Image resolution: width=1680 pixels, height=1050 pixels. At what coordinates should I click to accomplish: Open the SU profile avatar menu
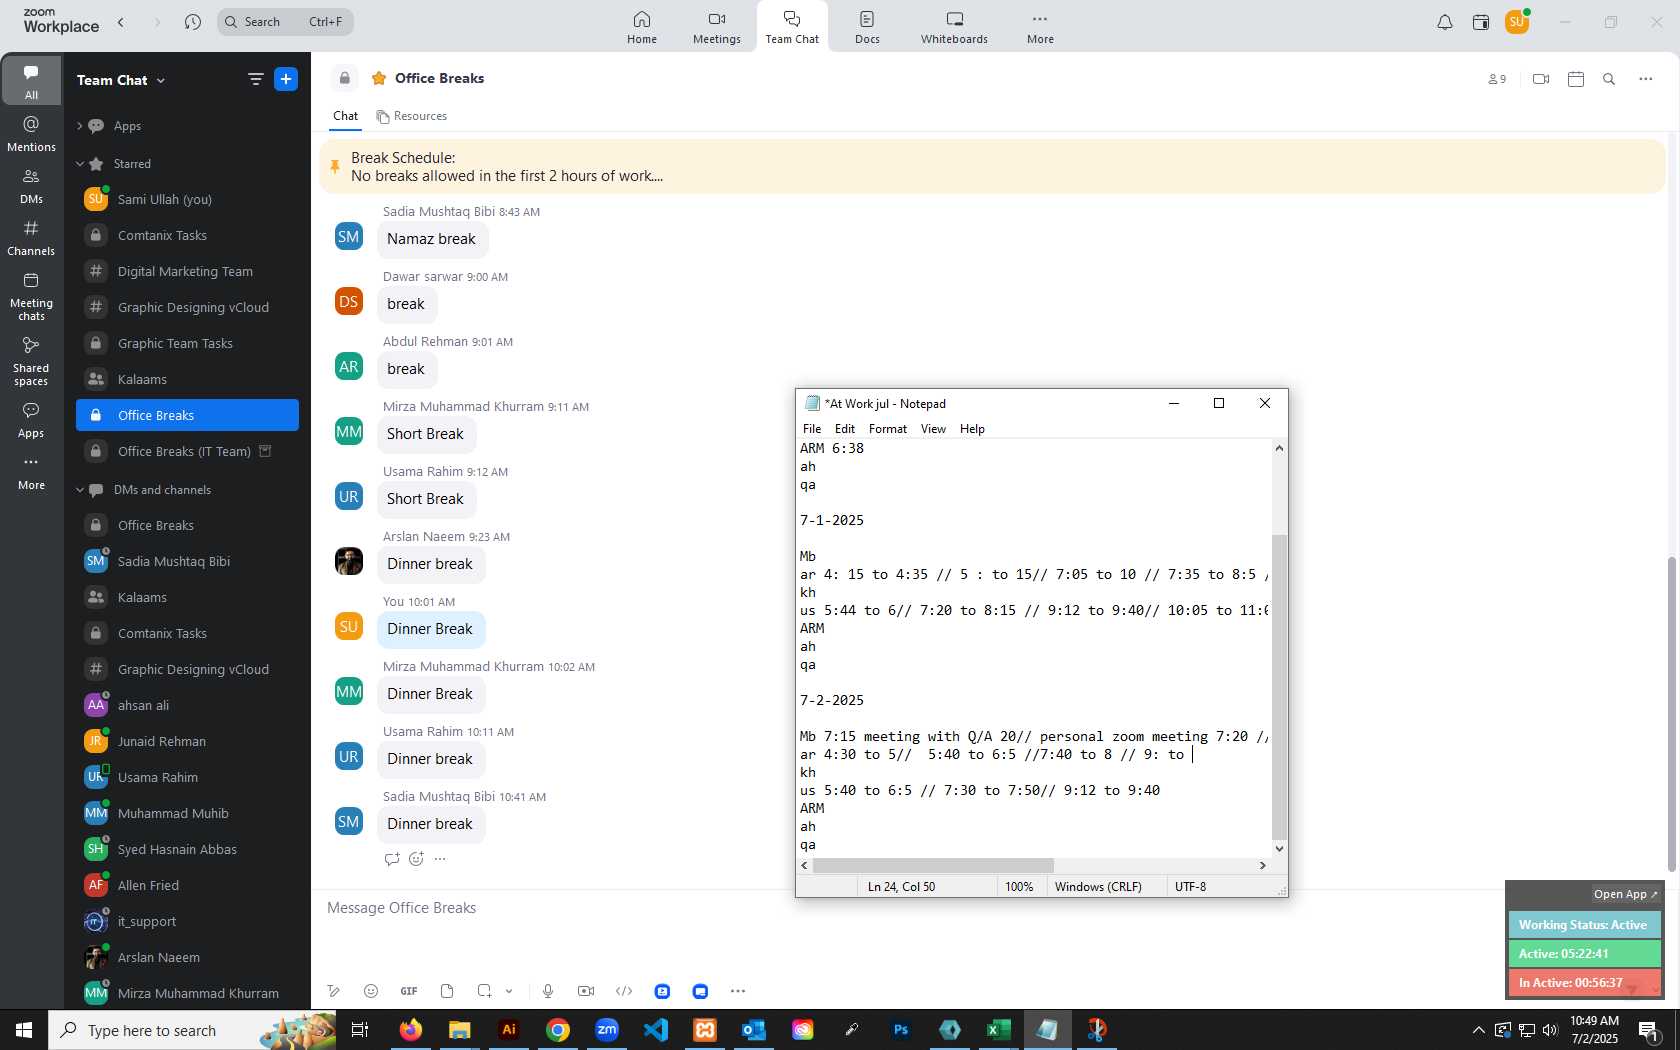(x=1517, y=21)
